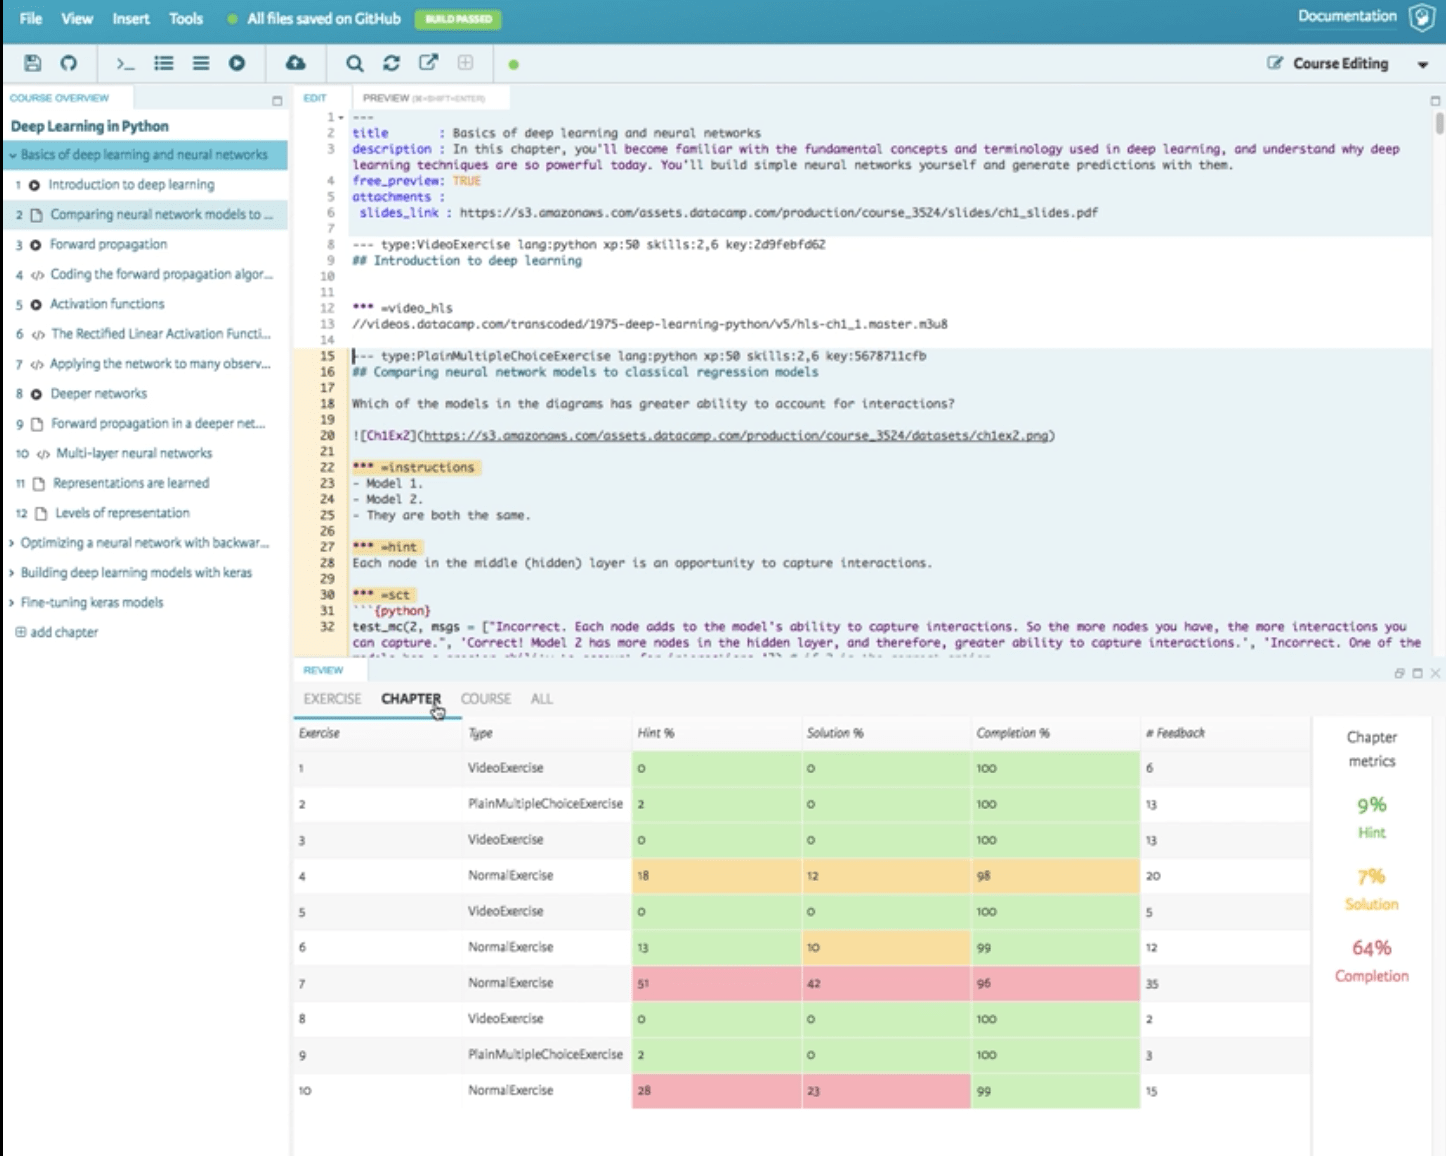Click the greyed-out plus square icon
The image size is (1446, 1156).
(x=465, y=62)
